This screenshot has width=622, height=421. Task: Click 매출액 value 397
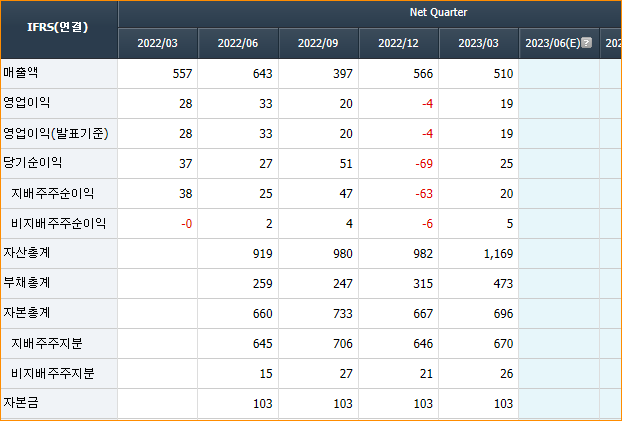point(343,73)
